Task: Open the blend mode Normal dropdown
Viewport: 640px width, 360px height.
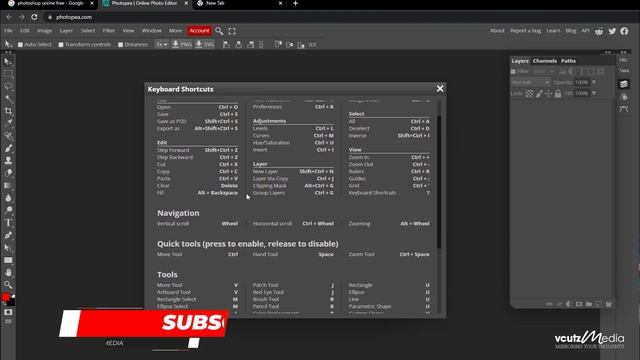Action: click(x=530, y=82)
